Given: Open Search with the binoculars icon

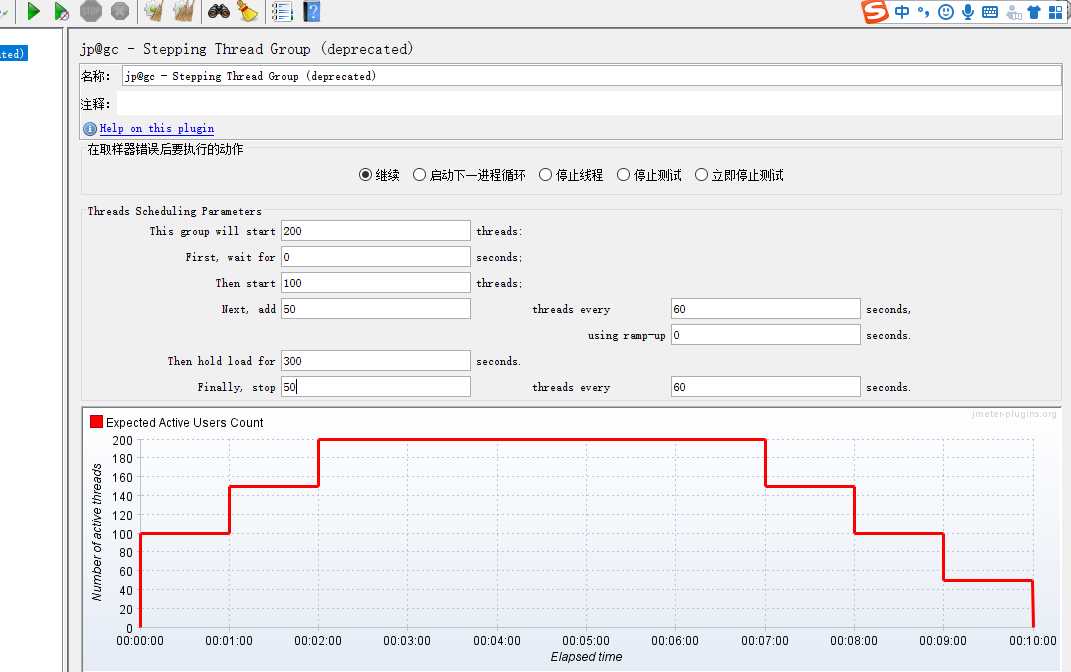Looking at the screenshot, I should click(219, 11).
